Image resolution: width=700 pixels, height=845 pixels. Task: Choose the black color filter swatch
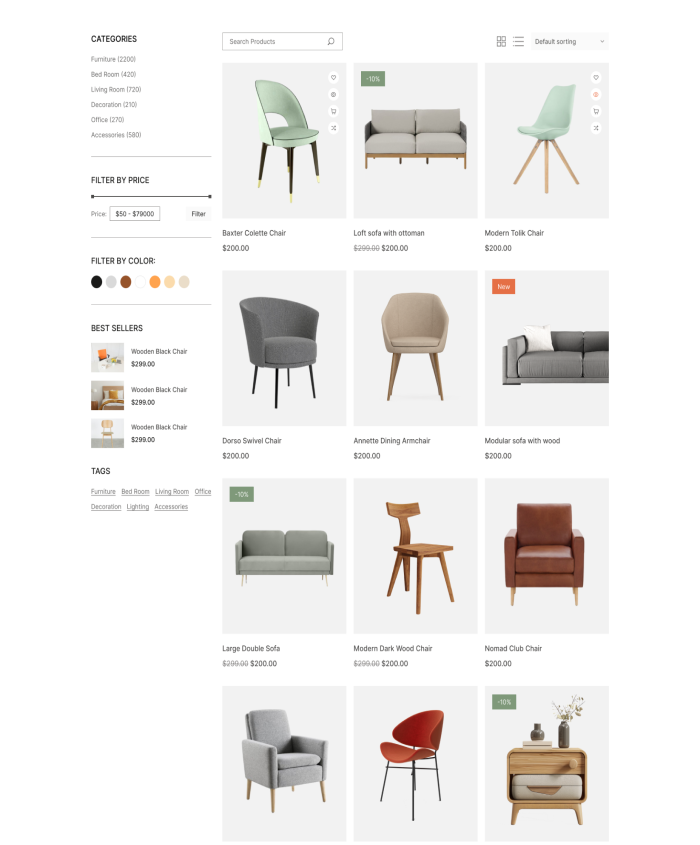pos(96,282)
